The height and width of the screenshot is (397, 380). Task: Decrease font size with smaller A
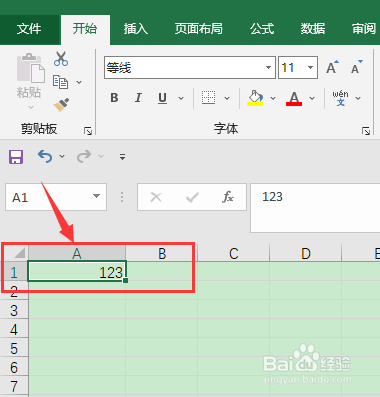(357, 68)
